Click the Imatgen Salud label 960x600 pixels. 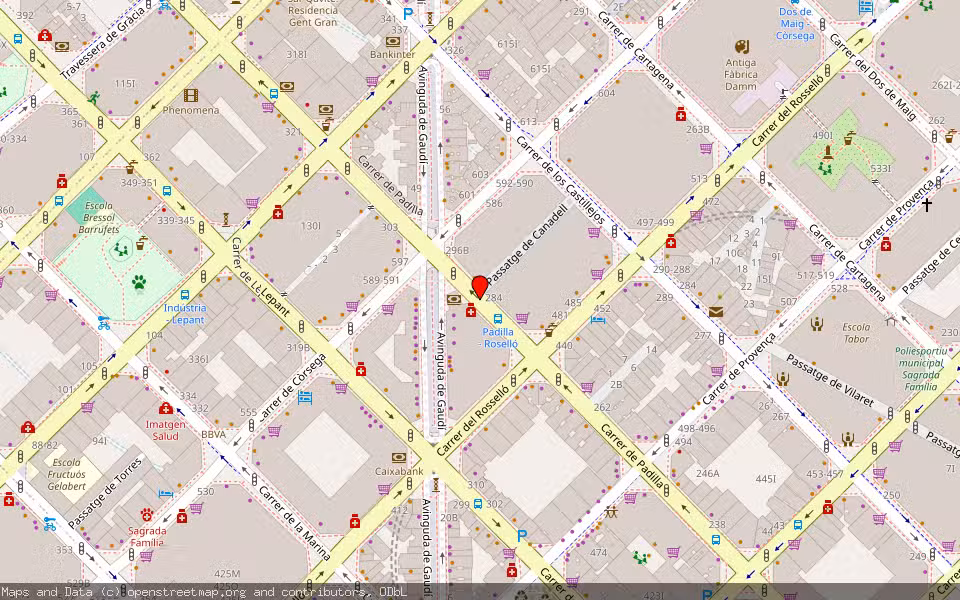pos(165,430)
